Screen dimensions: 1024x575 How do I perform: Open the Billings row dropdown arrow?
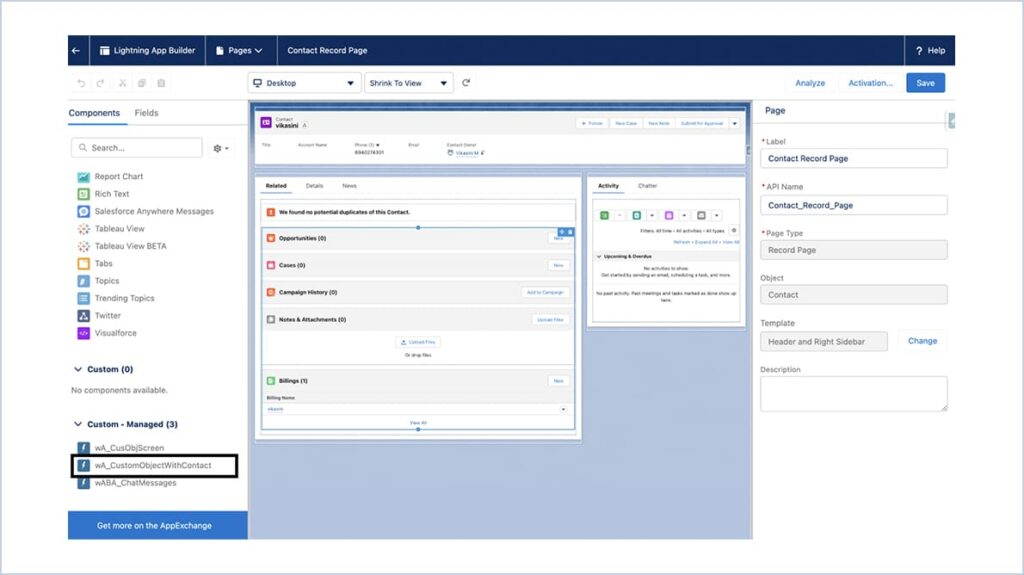564,410
